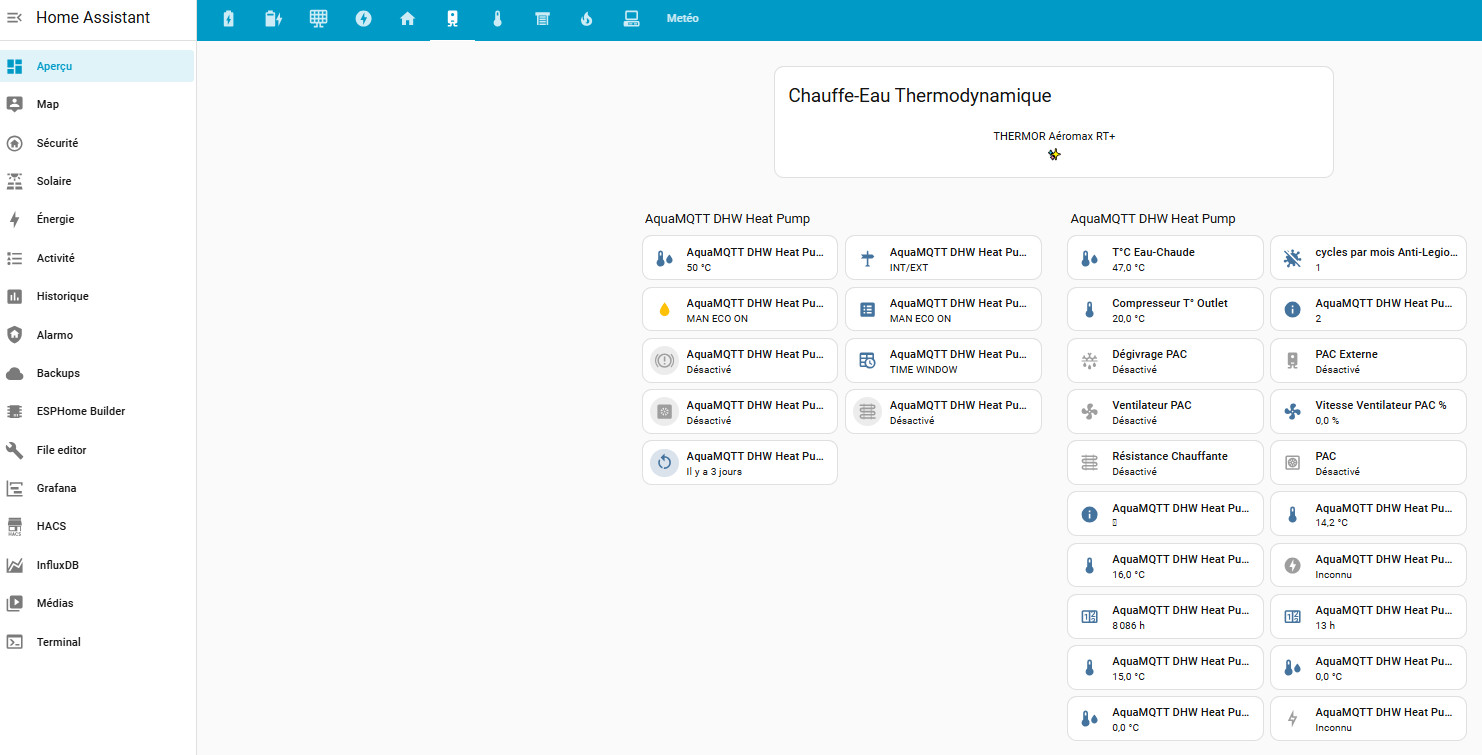This screenshot has width=1482, height=755.
Task: Open the Vitesse Ventilateur PAC % tile
Action: click(1367, 412)
